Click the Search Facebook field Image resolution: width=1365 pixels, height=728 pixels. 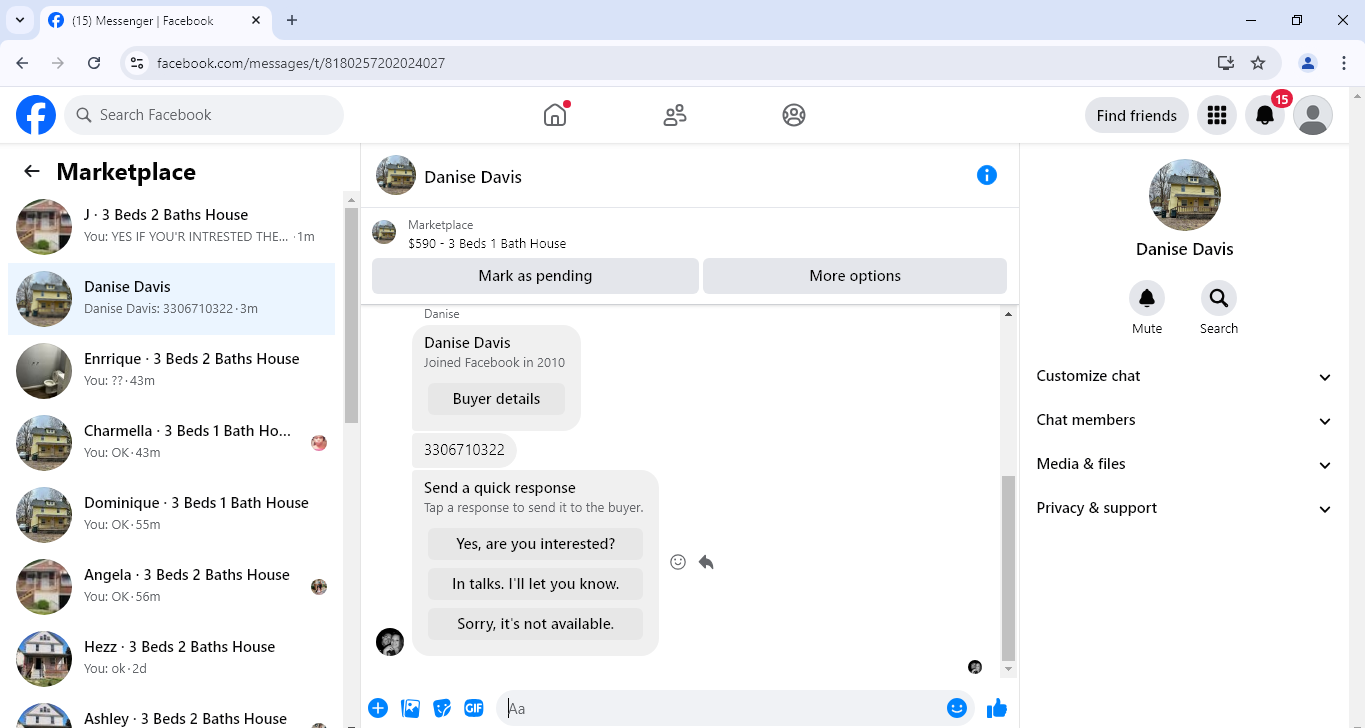coord(204,115)
